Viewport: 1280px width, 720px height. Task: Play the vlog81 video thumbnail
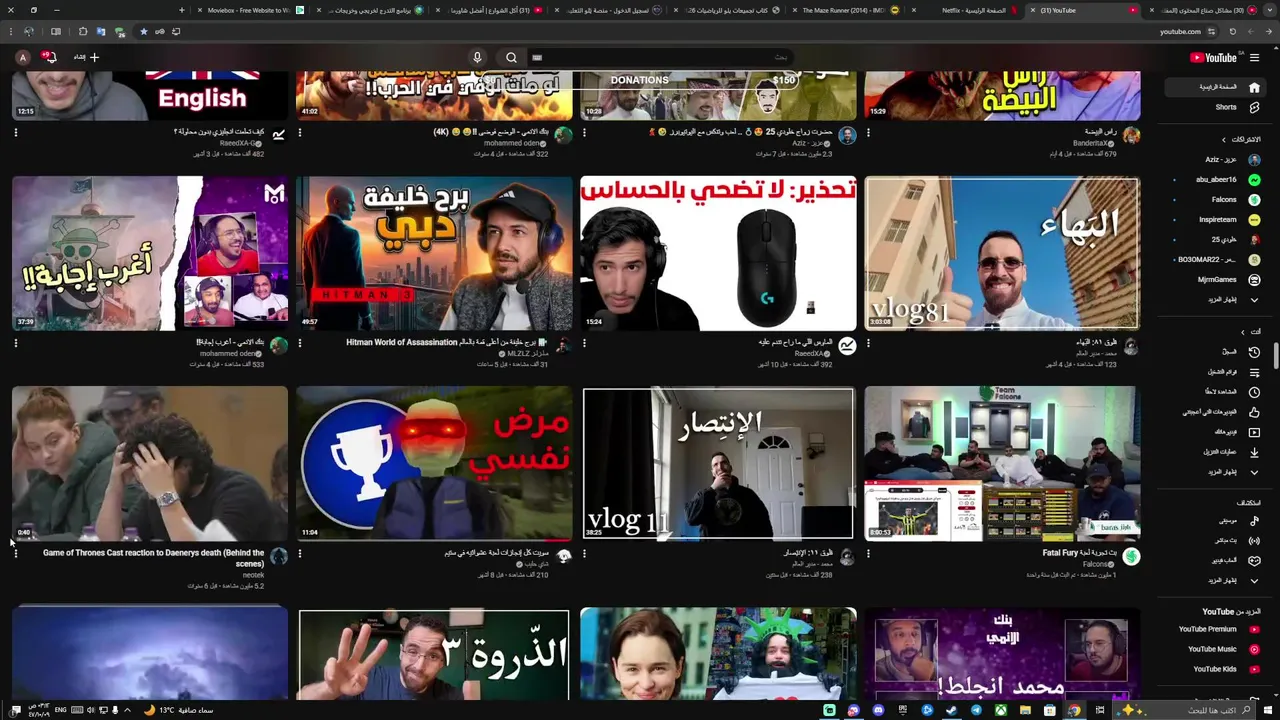point(1002,254)
